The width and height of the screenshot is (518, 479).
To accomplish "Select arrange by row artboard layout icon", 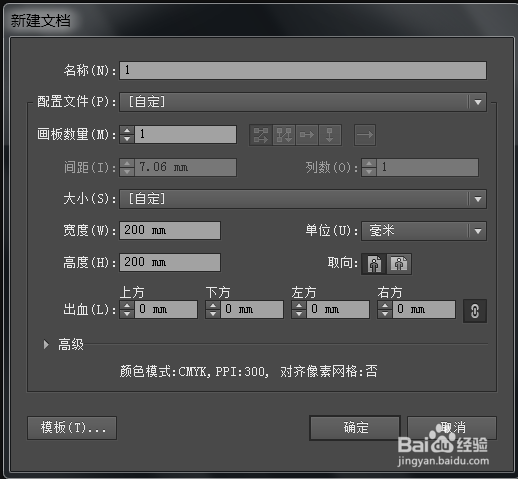I will (307, 135).
